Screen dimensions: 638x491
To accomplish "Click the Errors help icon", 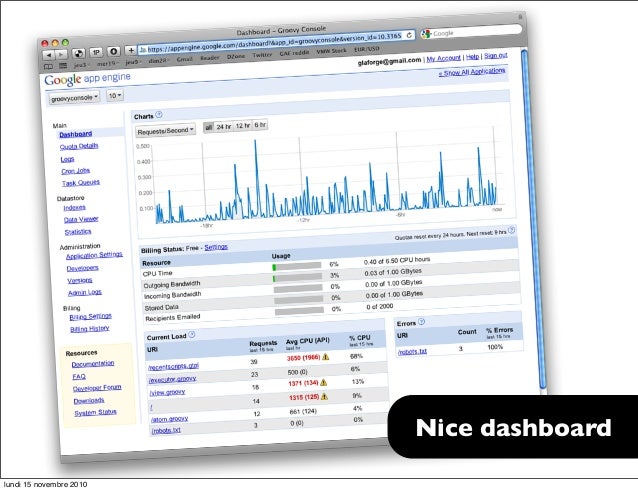I will (422, 321).
